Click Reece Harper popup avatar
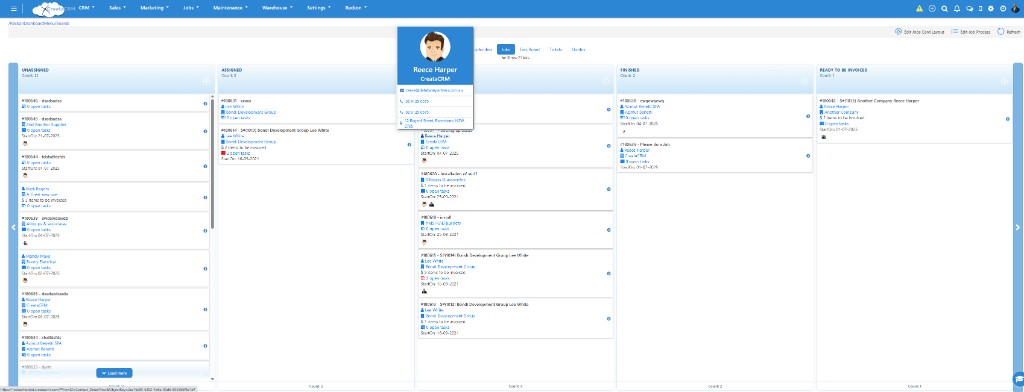Screen dimensions: 1024x392 coord(435,47)
